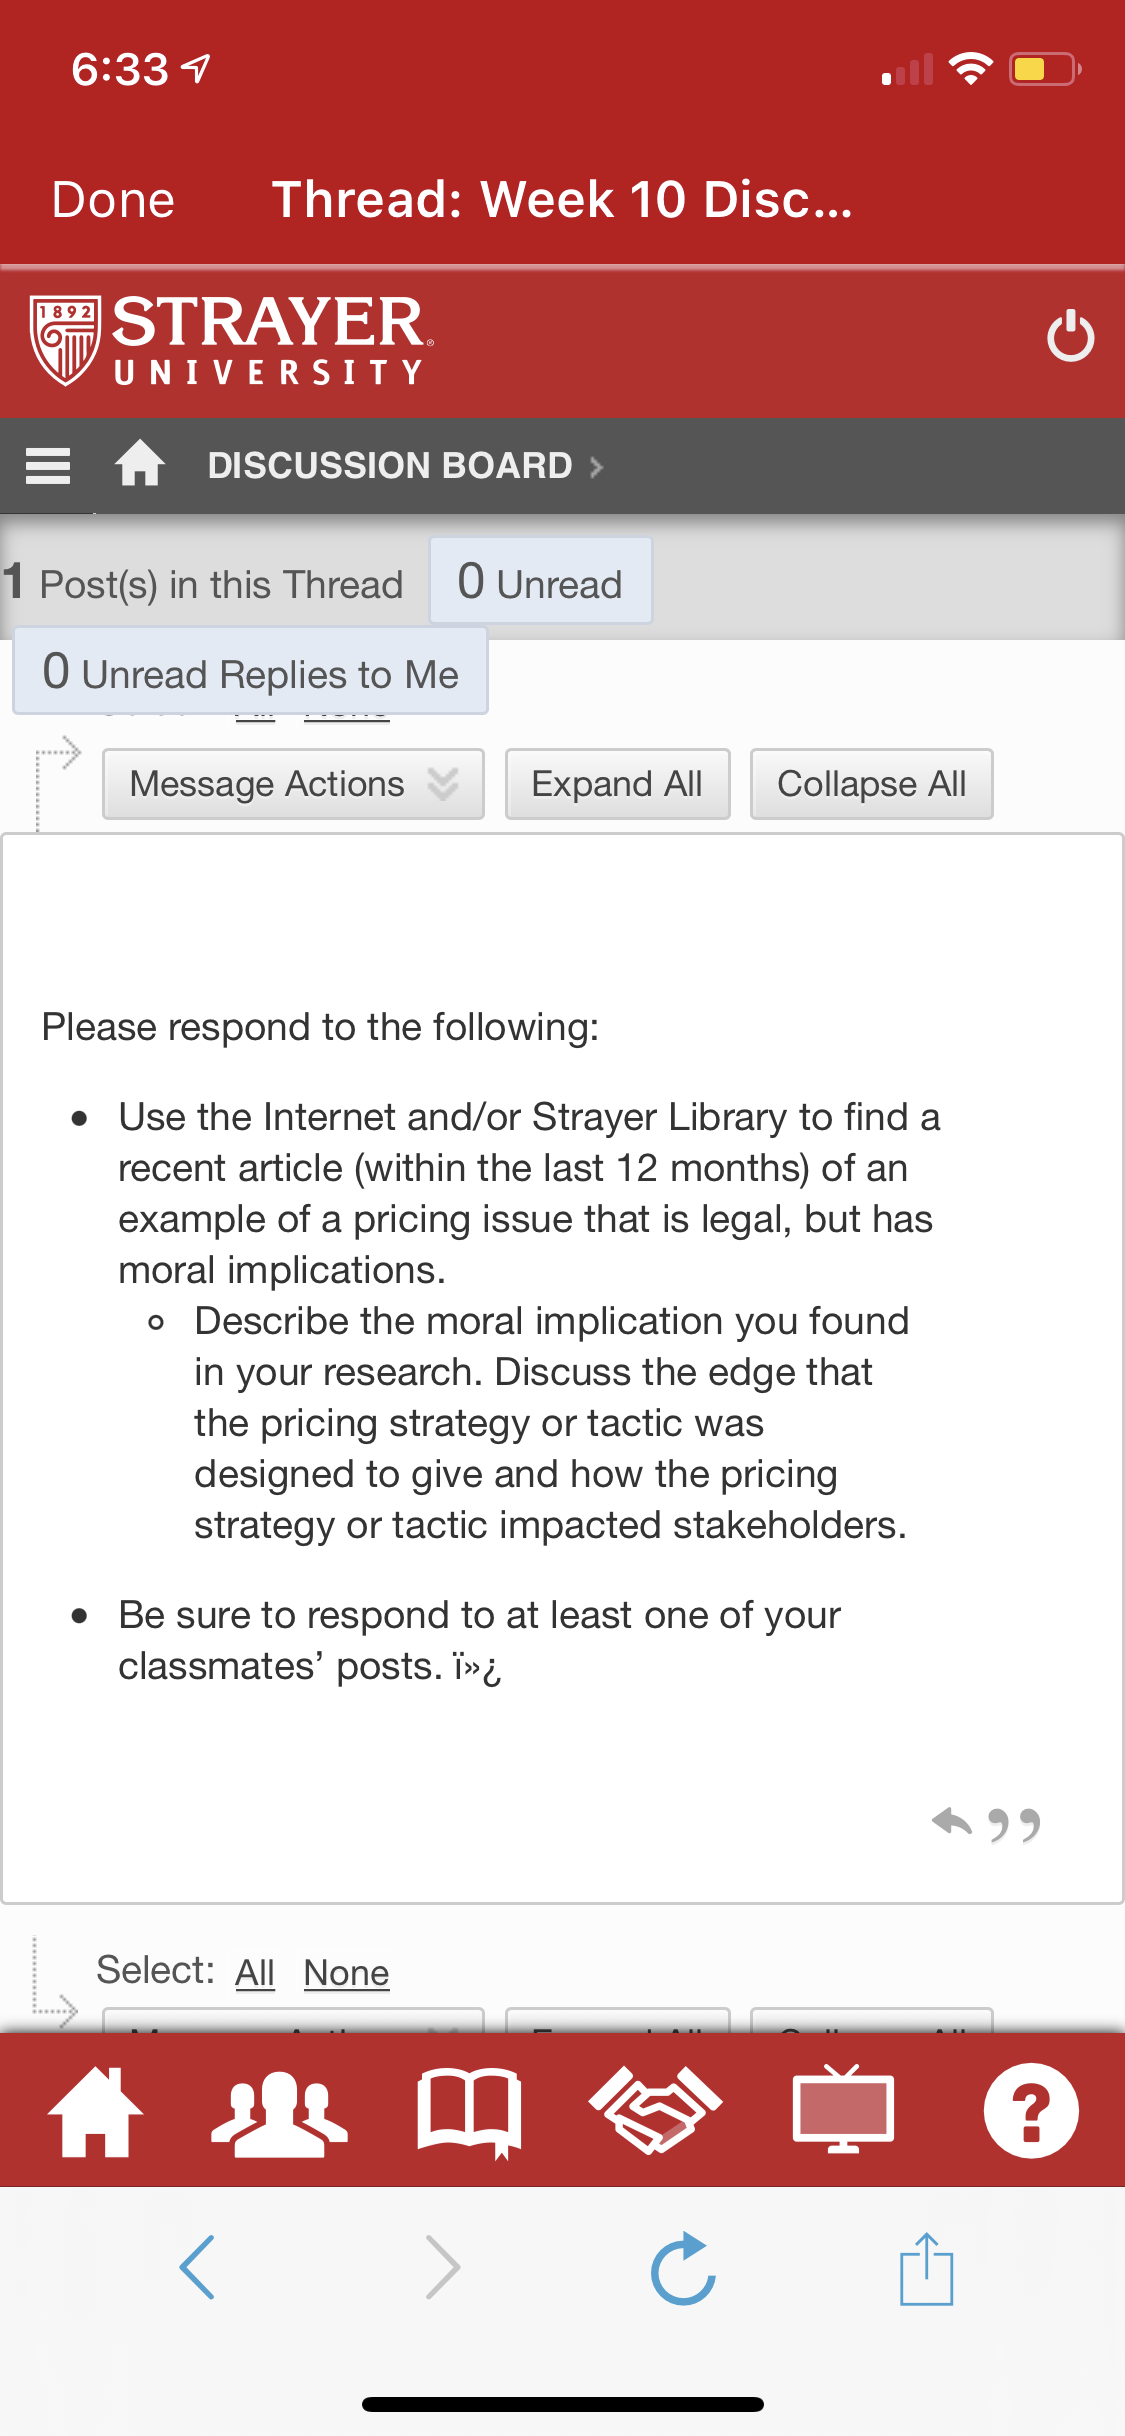Viewport: 1125px width, 2436px height.
Task: Select All messages link
Action: point(255,1972)
